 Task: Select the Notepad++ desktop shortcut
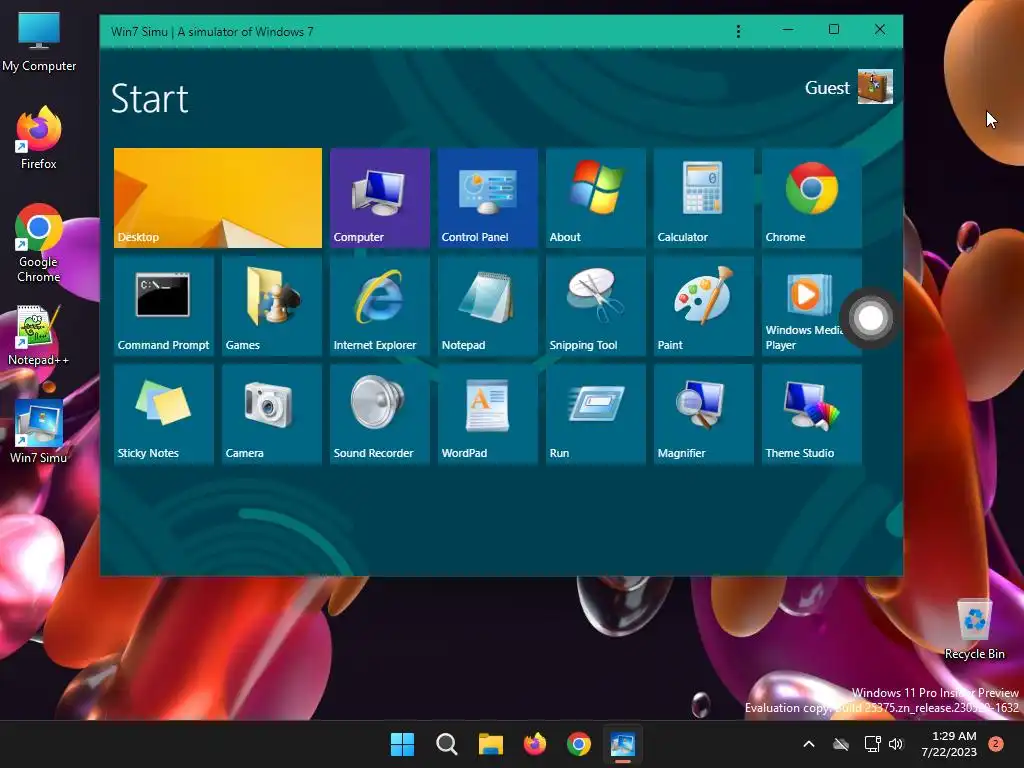pyautogui.click(x=39, y=335)
